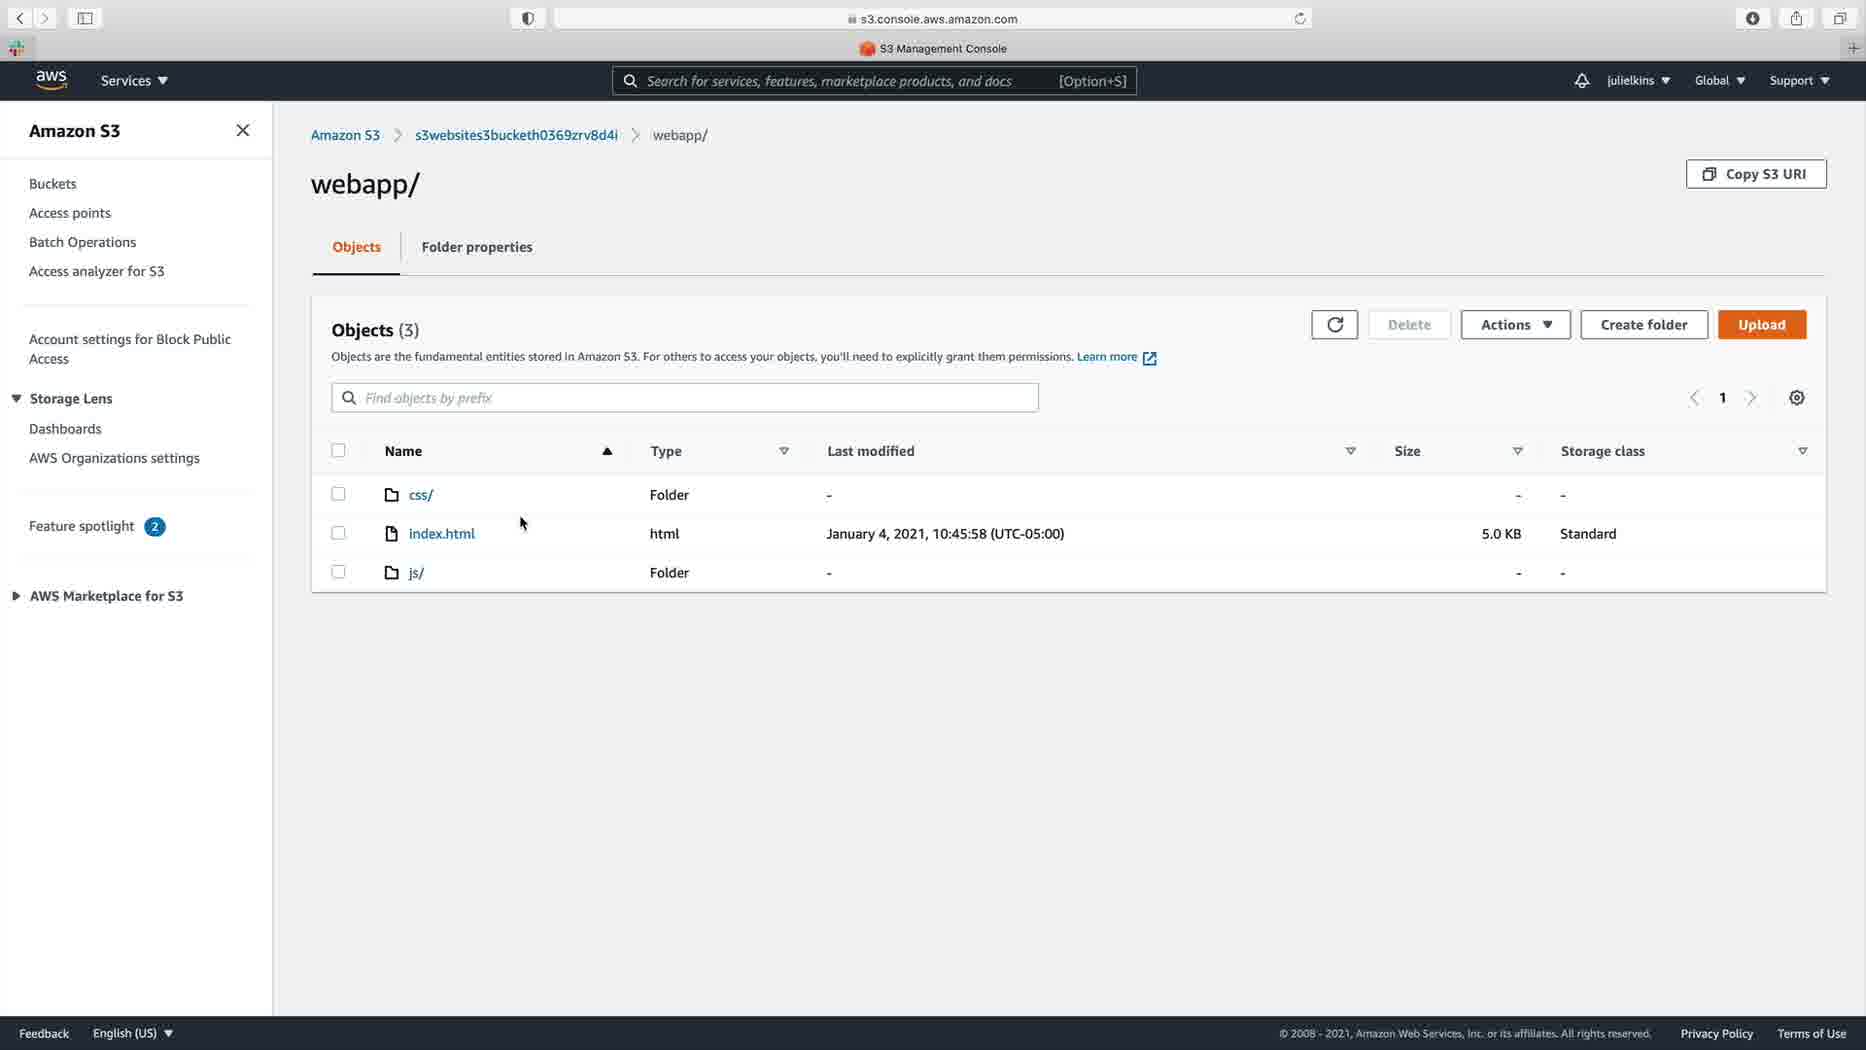The height and width of the screenshot is (1050, 1866).
Task: Open the index.html object link
Action: coord(442,534)
